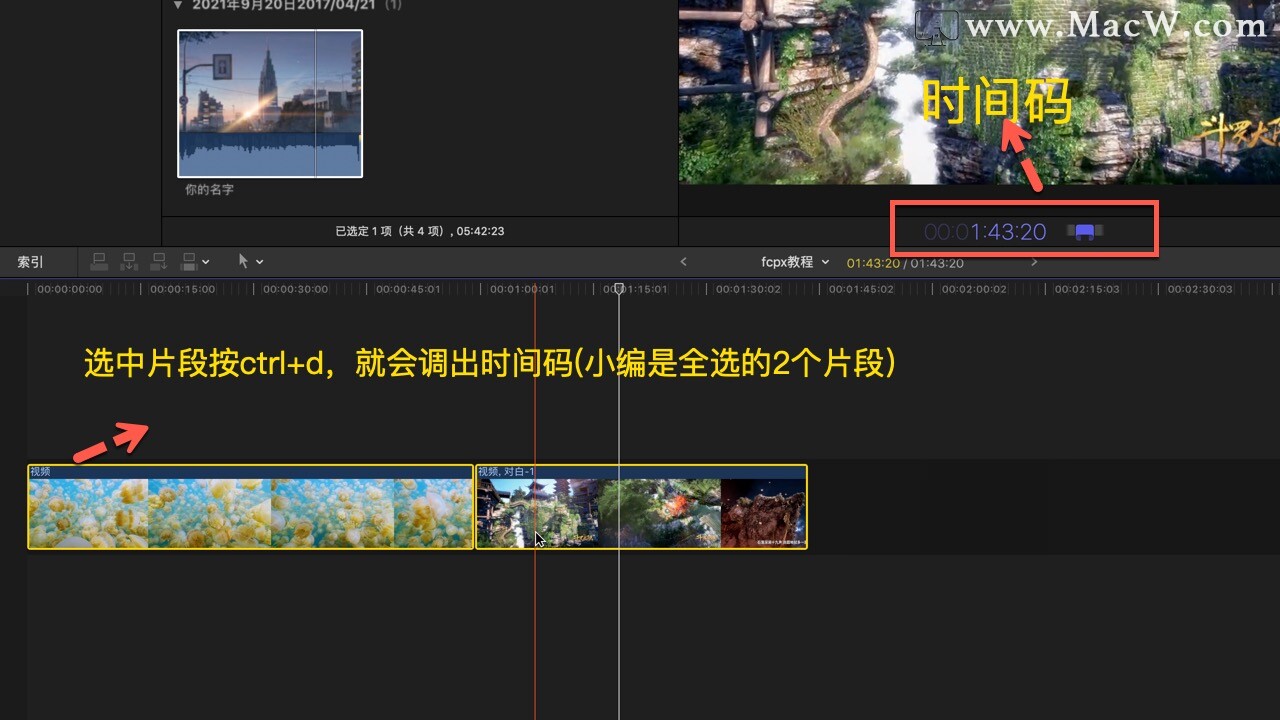
Task: Click the insert clip edit icon
Action: click(x=129, y=262)
